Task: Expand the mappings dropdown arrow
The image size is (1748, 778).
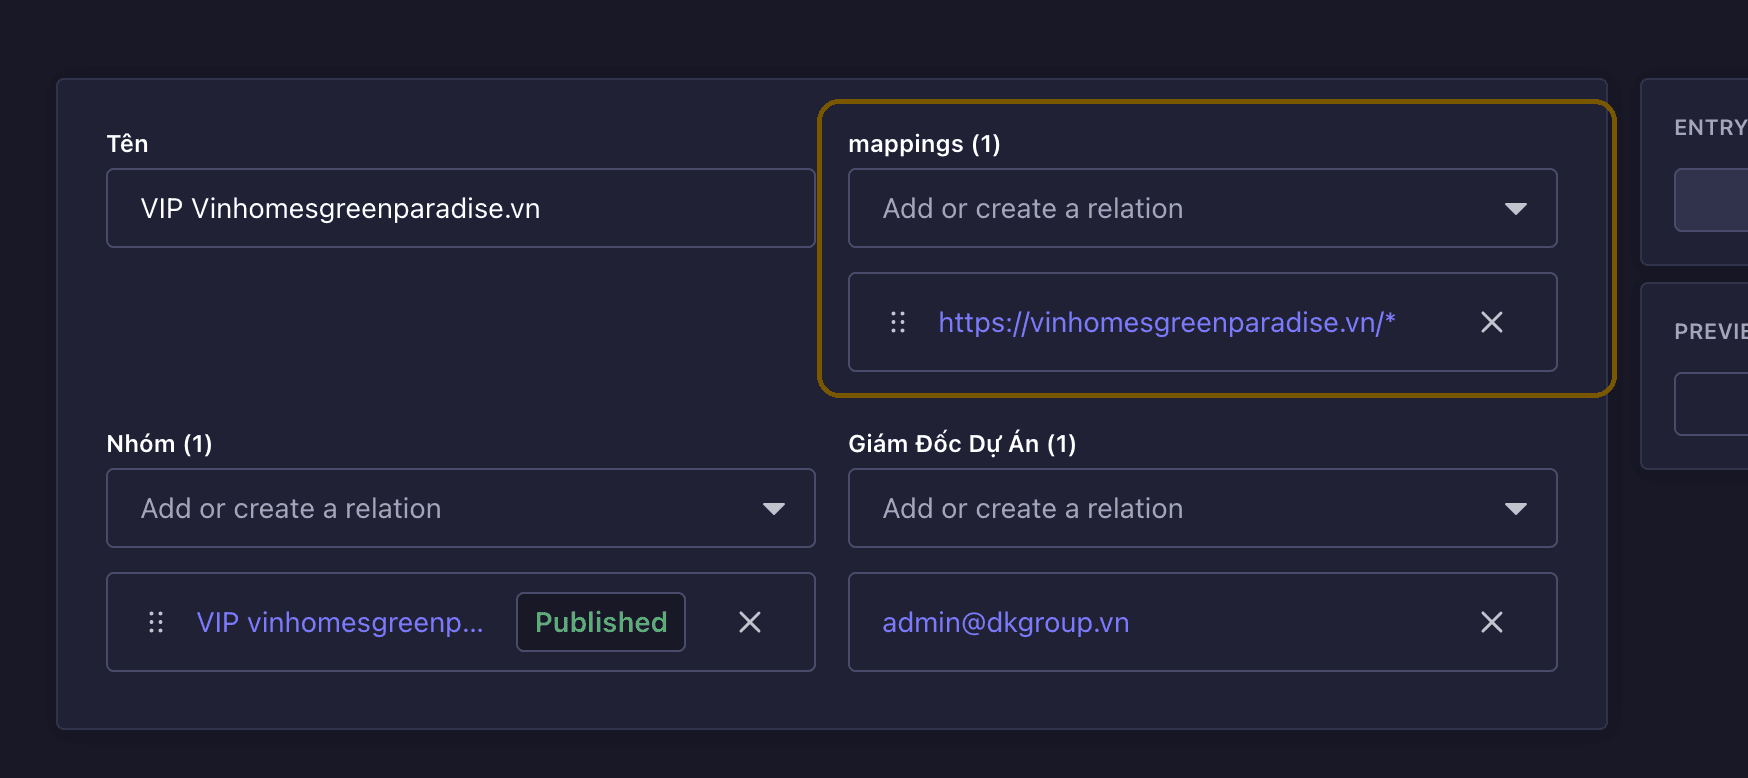Action: pos(1515,208)
